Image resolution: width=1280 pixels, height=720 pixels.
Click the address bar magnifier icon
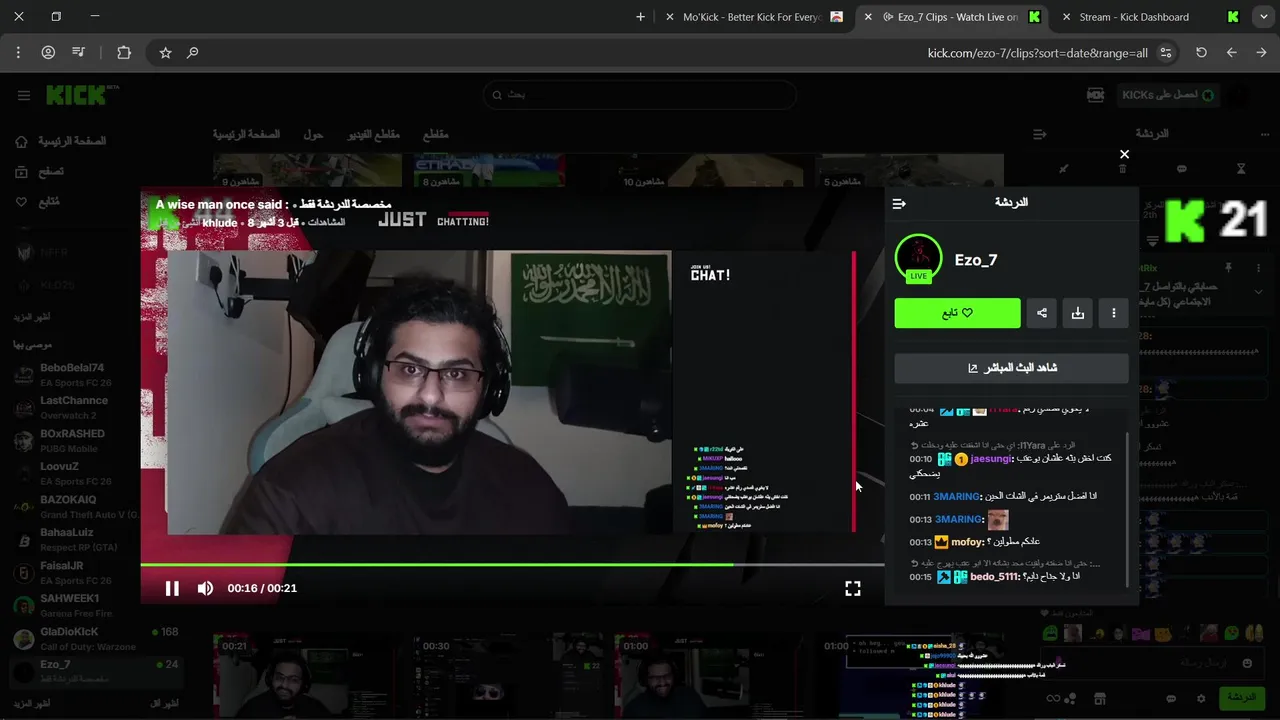193,52
